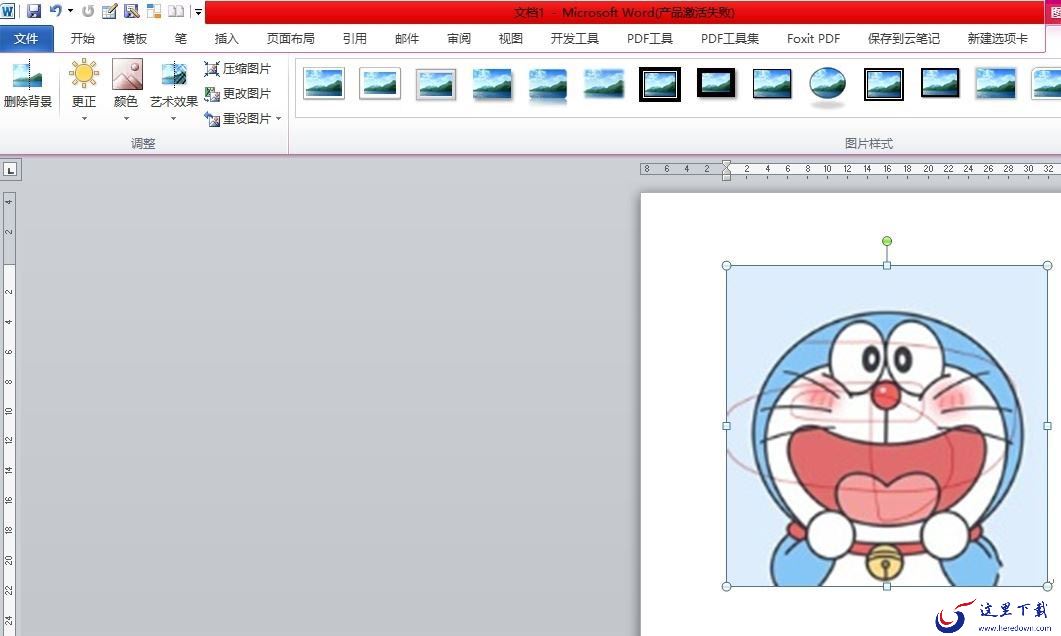The image size is (1061, 636).
Task: Switch to the Insert (插入) tab
Action: coord(227,39)
